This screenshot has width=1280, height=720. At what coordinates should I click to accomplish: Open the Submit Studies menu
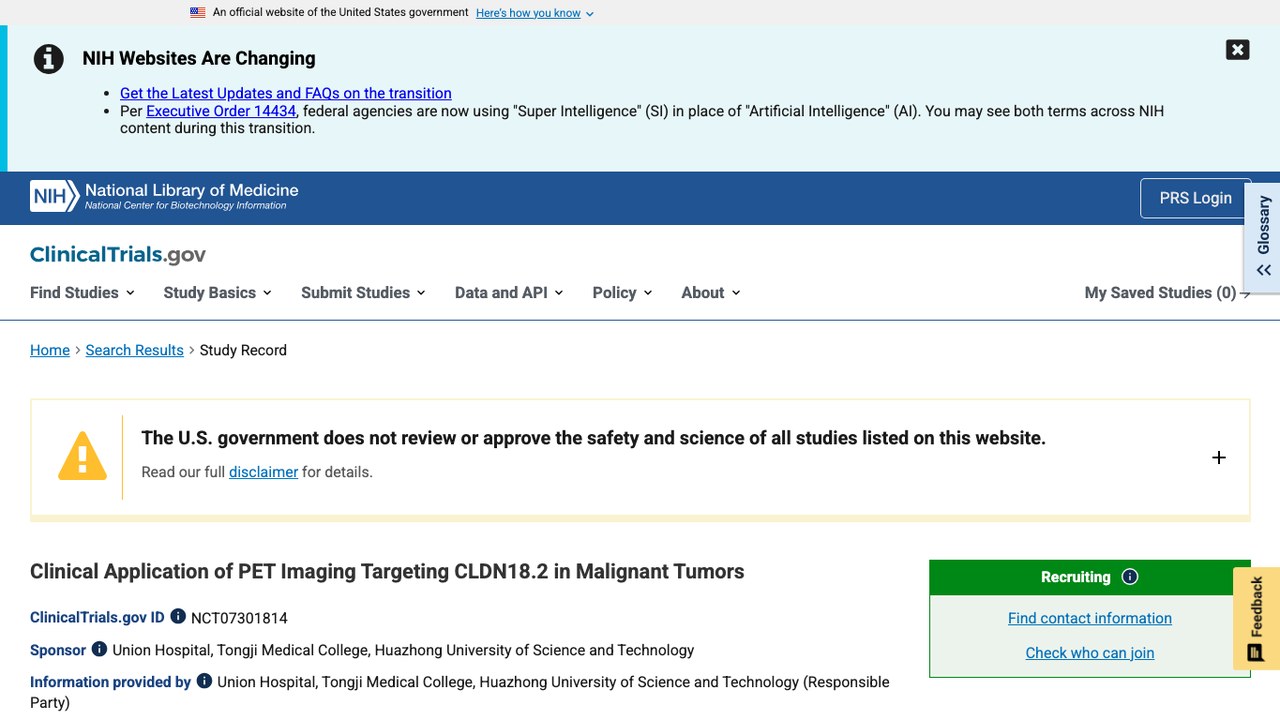[x=363, y=293]
